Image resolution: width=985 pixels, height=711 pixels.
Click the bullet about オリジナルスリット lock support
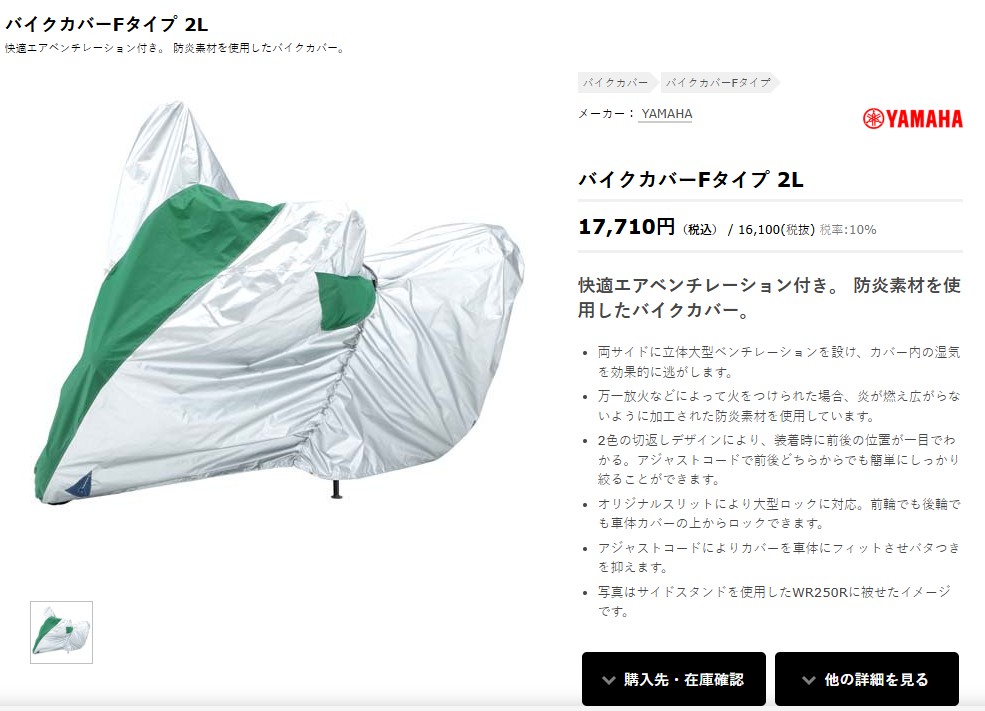point(778,513)
